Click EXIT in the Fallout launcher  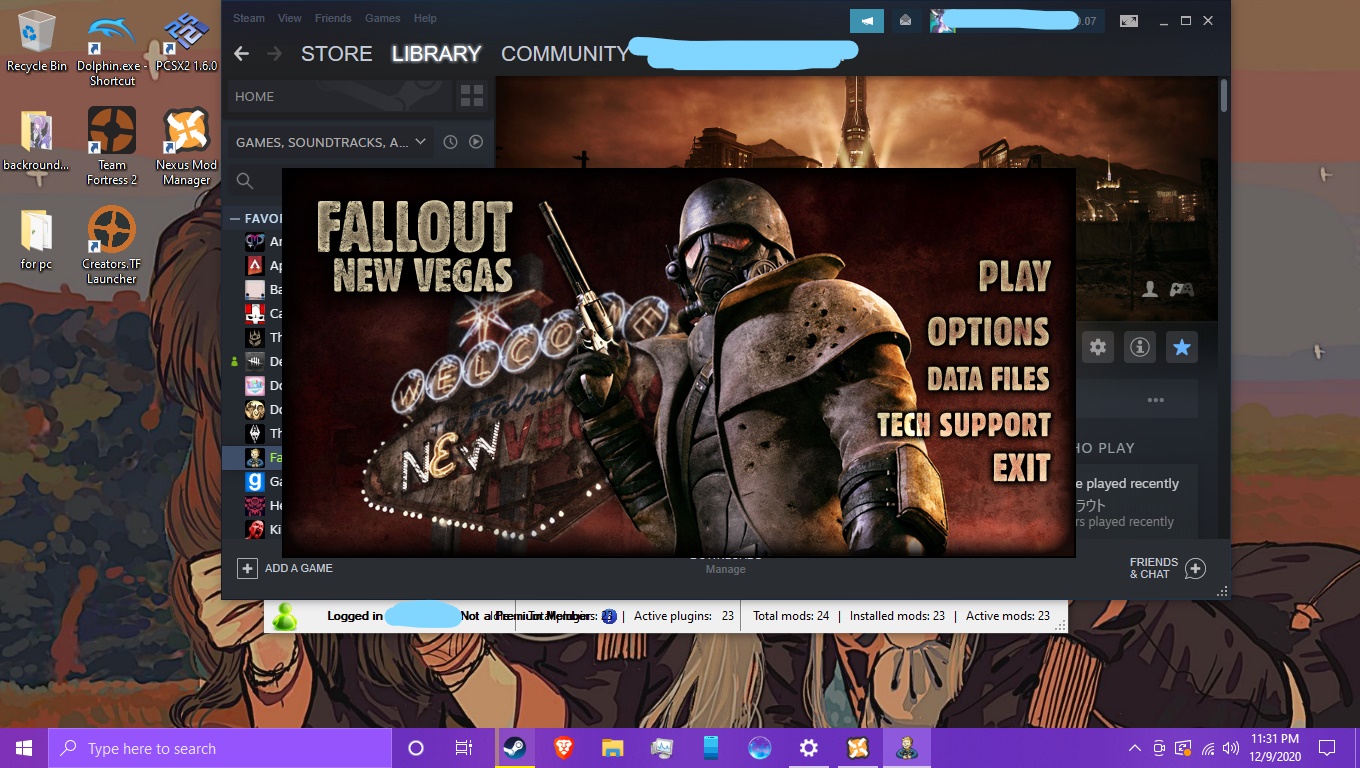[x=1021, y=468]
